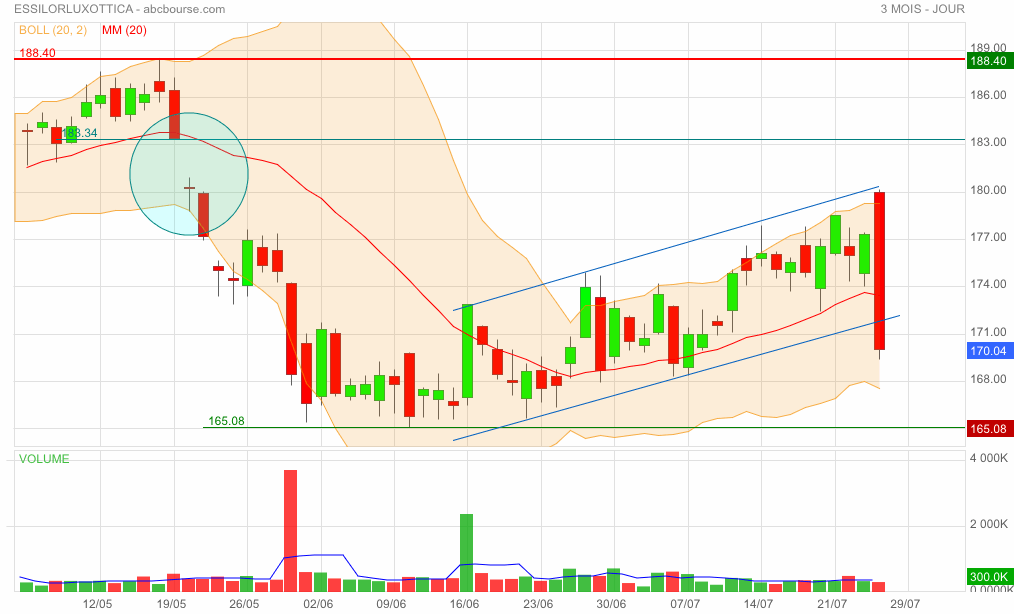The width and height of the screenshot is (1014, 614).
Task: Click the green 165.08 support label
Action: click(x=226, y=421)
